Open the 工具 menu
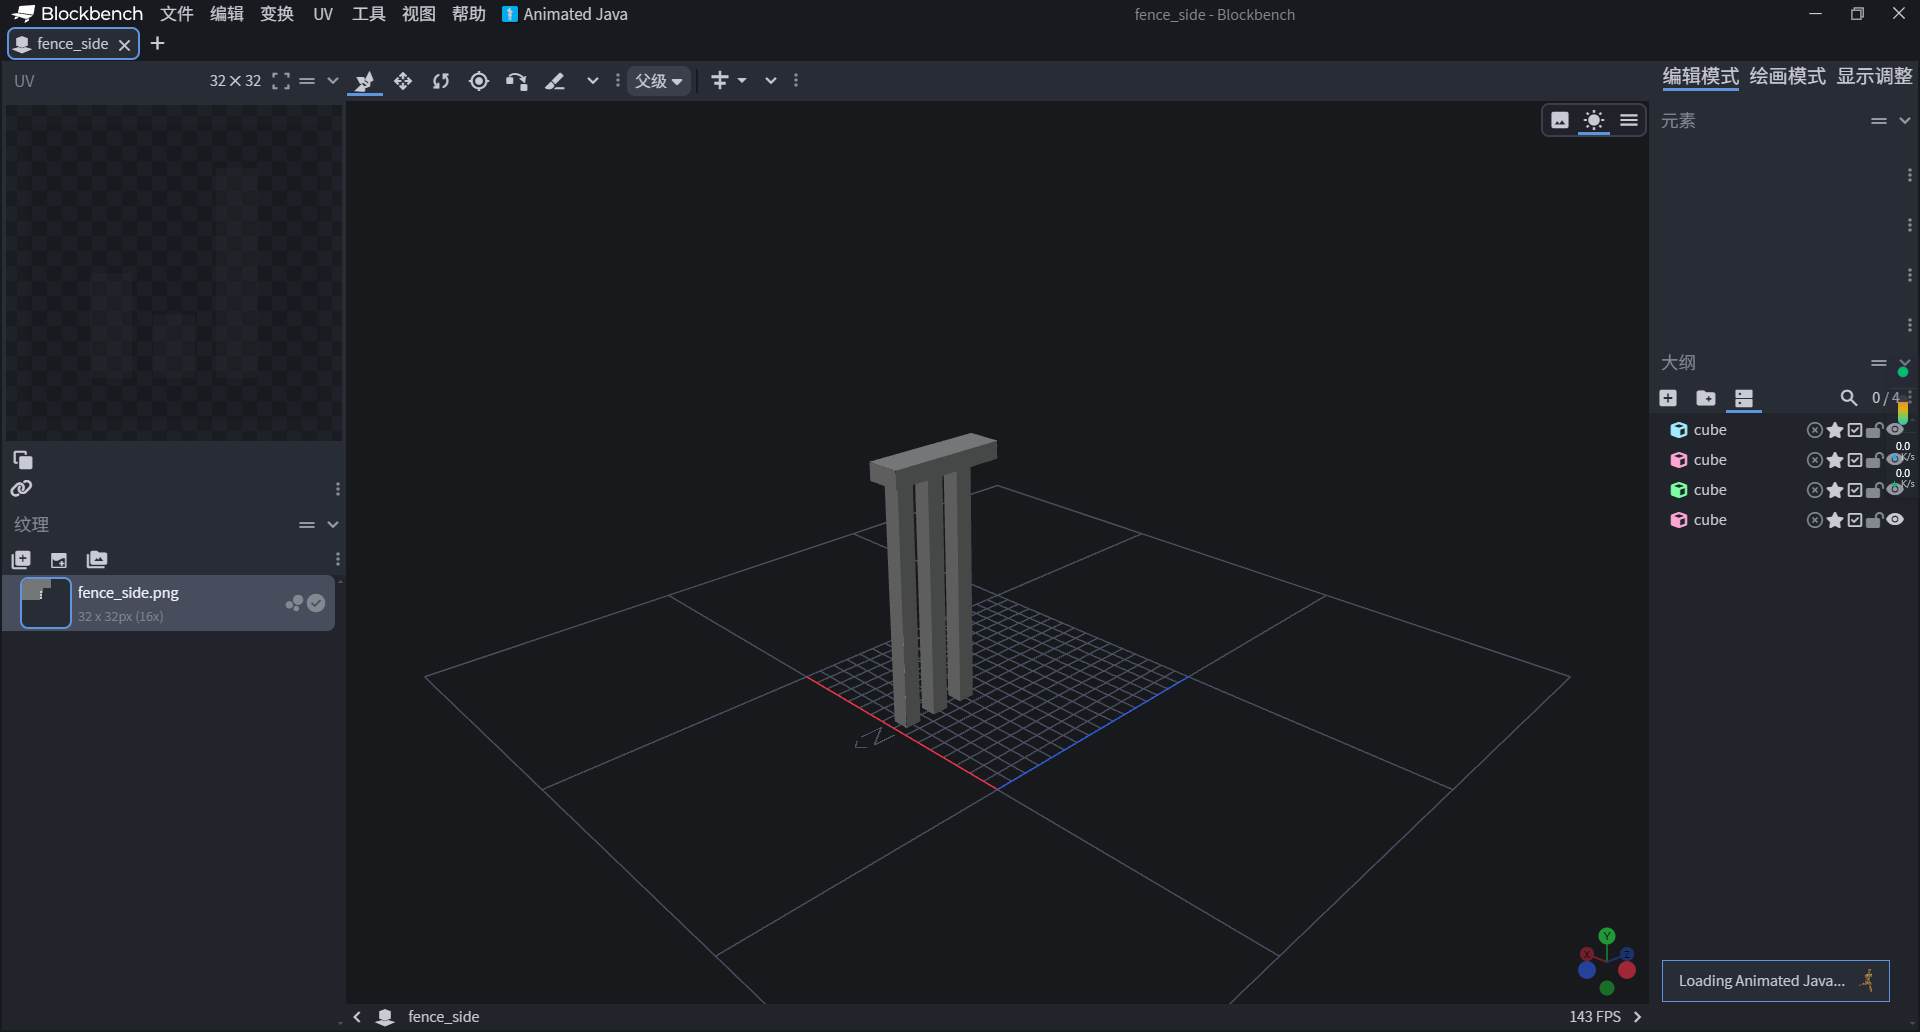 pos(369,14)
